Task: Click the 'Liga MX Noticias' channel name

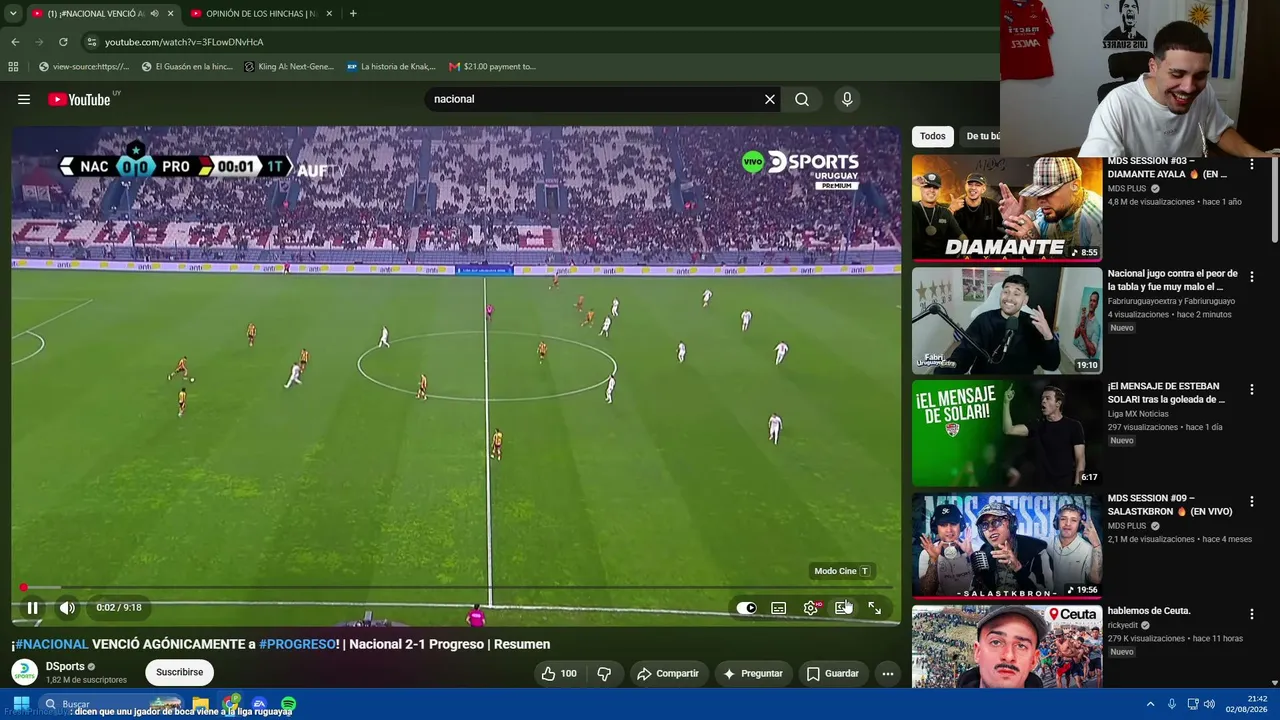Action: click(x=1138, y=414)
